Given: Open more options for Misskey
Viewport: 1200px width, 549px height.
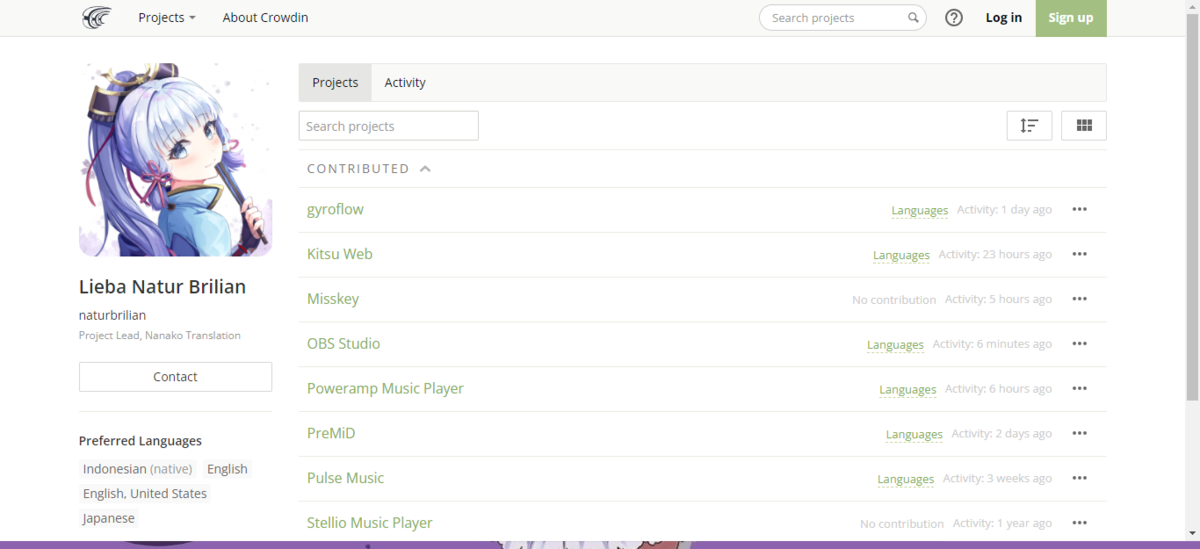Looking at the screenshot, I should (1079, 299).
